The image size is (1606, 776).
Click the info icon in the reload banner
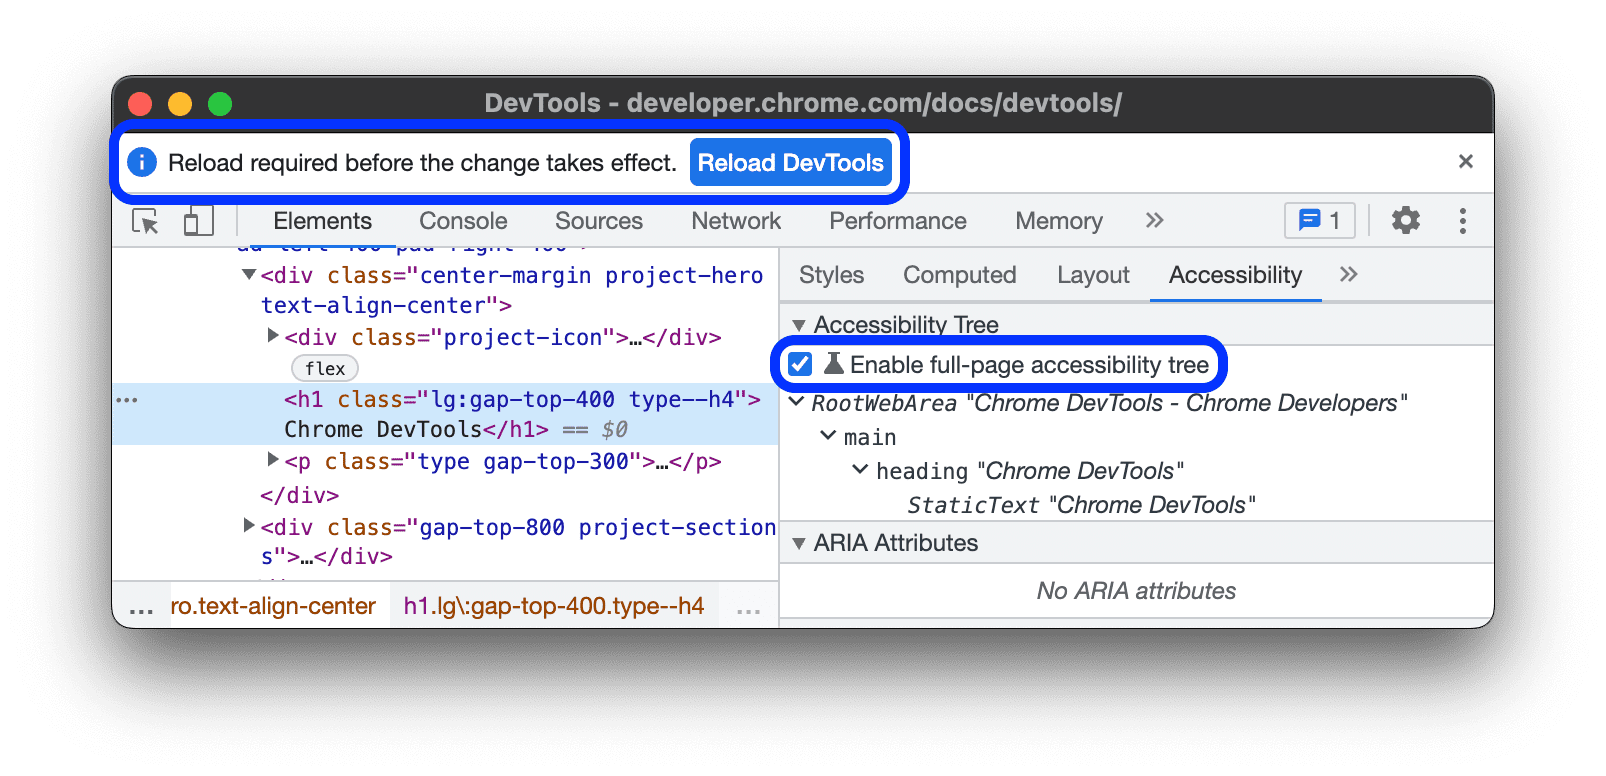[x=142, y=161]
